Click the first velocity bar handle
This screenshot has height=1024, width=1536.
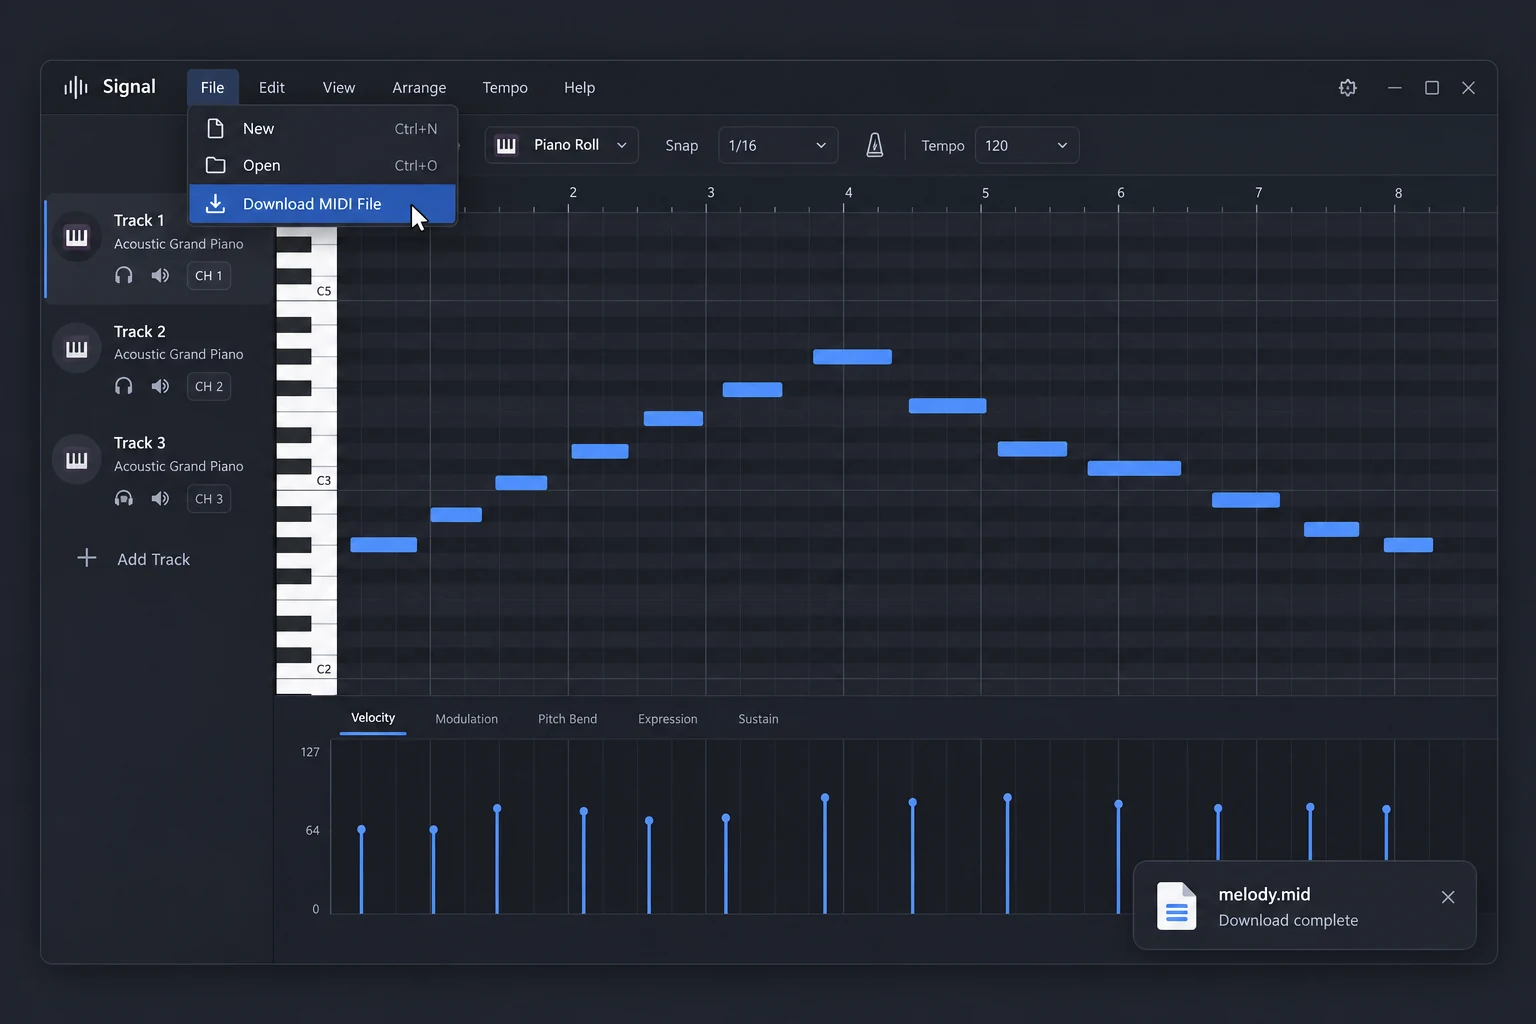click(361, 830)
